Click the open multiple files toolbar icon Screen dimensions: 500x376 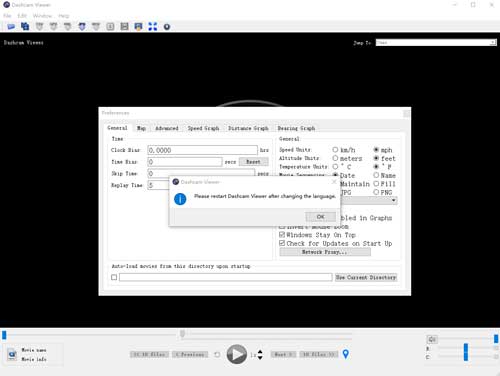(x=25, y=26)
